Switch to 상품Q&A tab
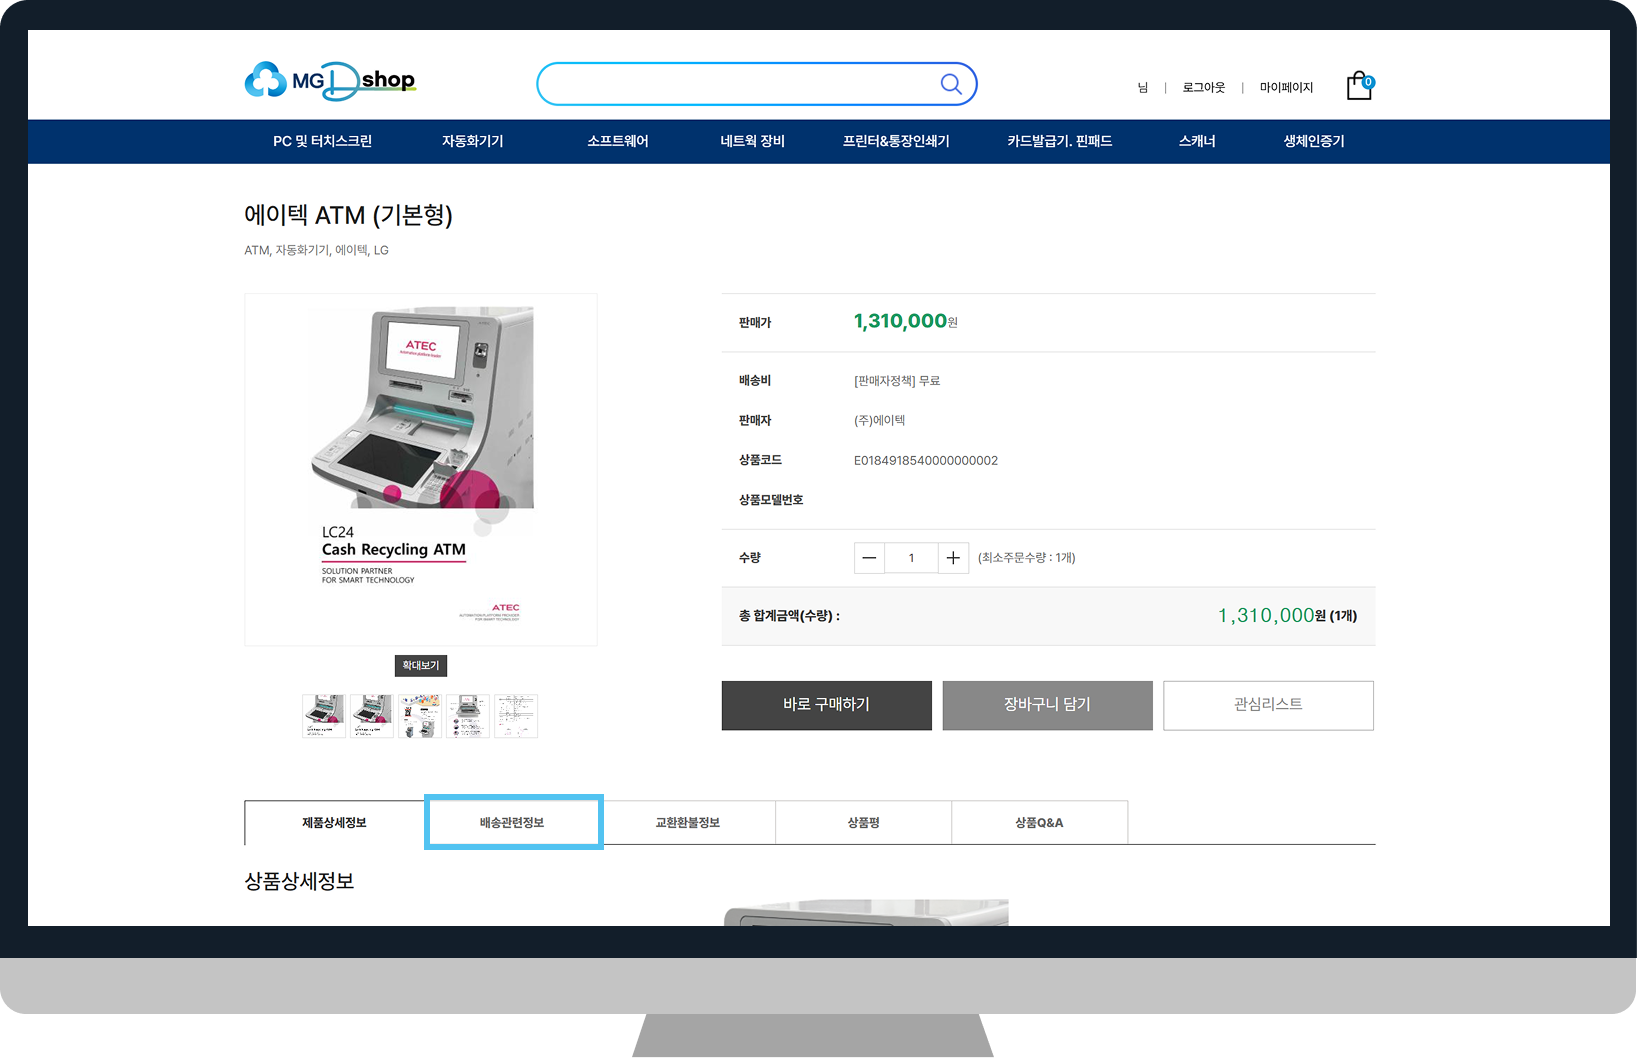Viewport: 1637px width, 1058px height. 1040,822
